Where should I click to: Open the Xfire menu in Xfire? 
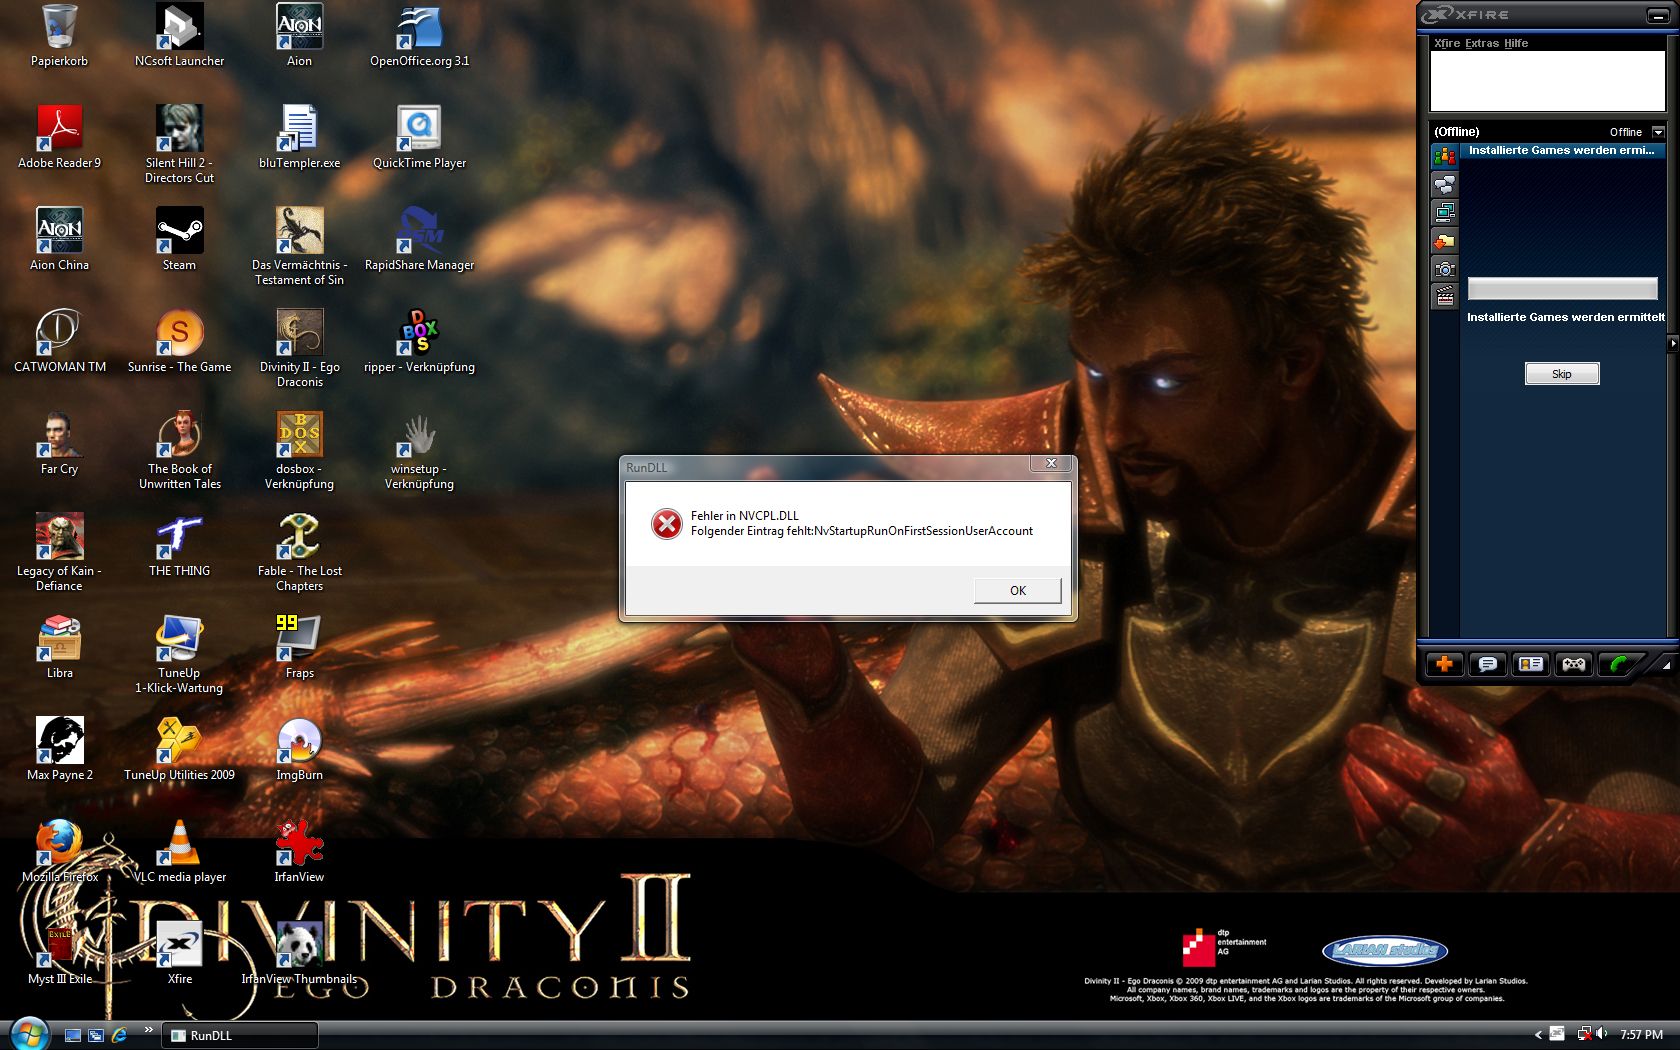(x=1446, y=43)
